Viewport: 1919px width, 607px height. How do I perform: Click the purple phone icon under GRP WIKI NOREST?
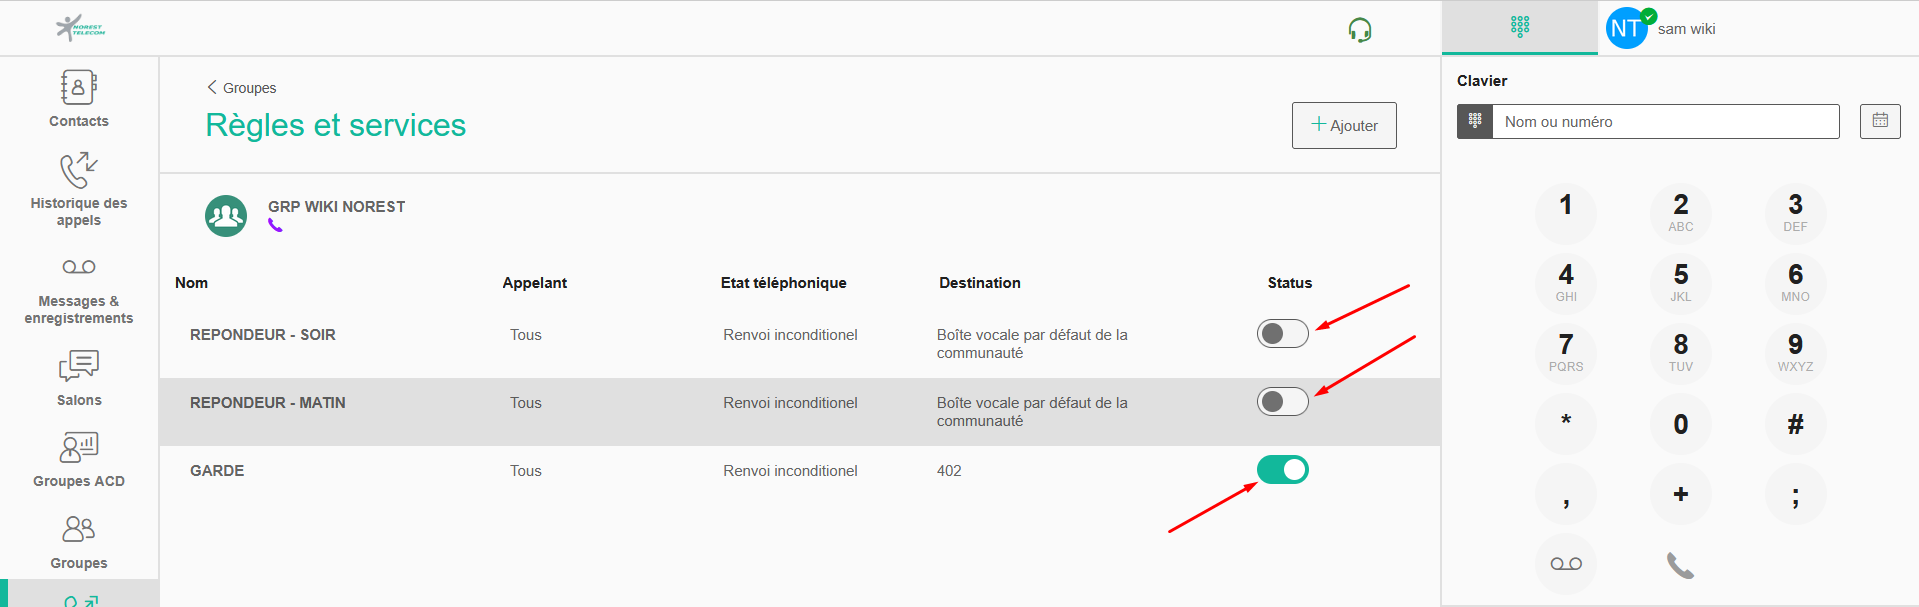point(275,226)
